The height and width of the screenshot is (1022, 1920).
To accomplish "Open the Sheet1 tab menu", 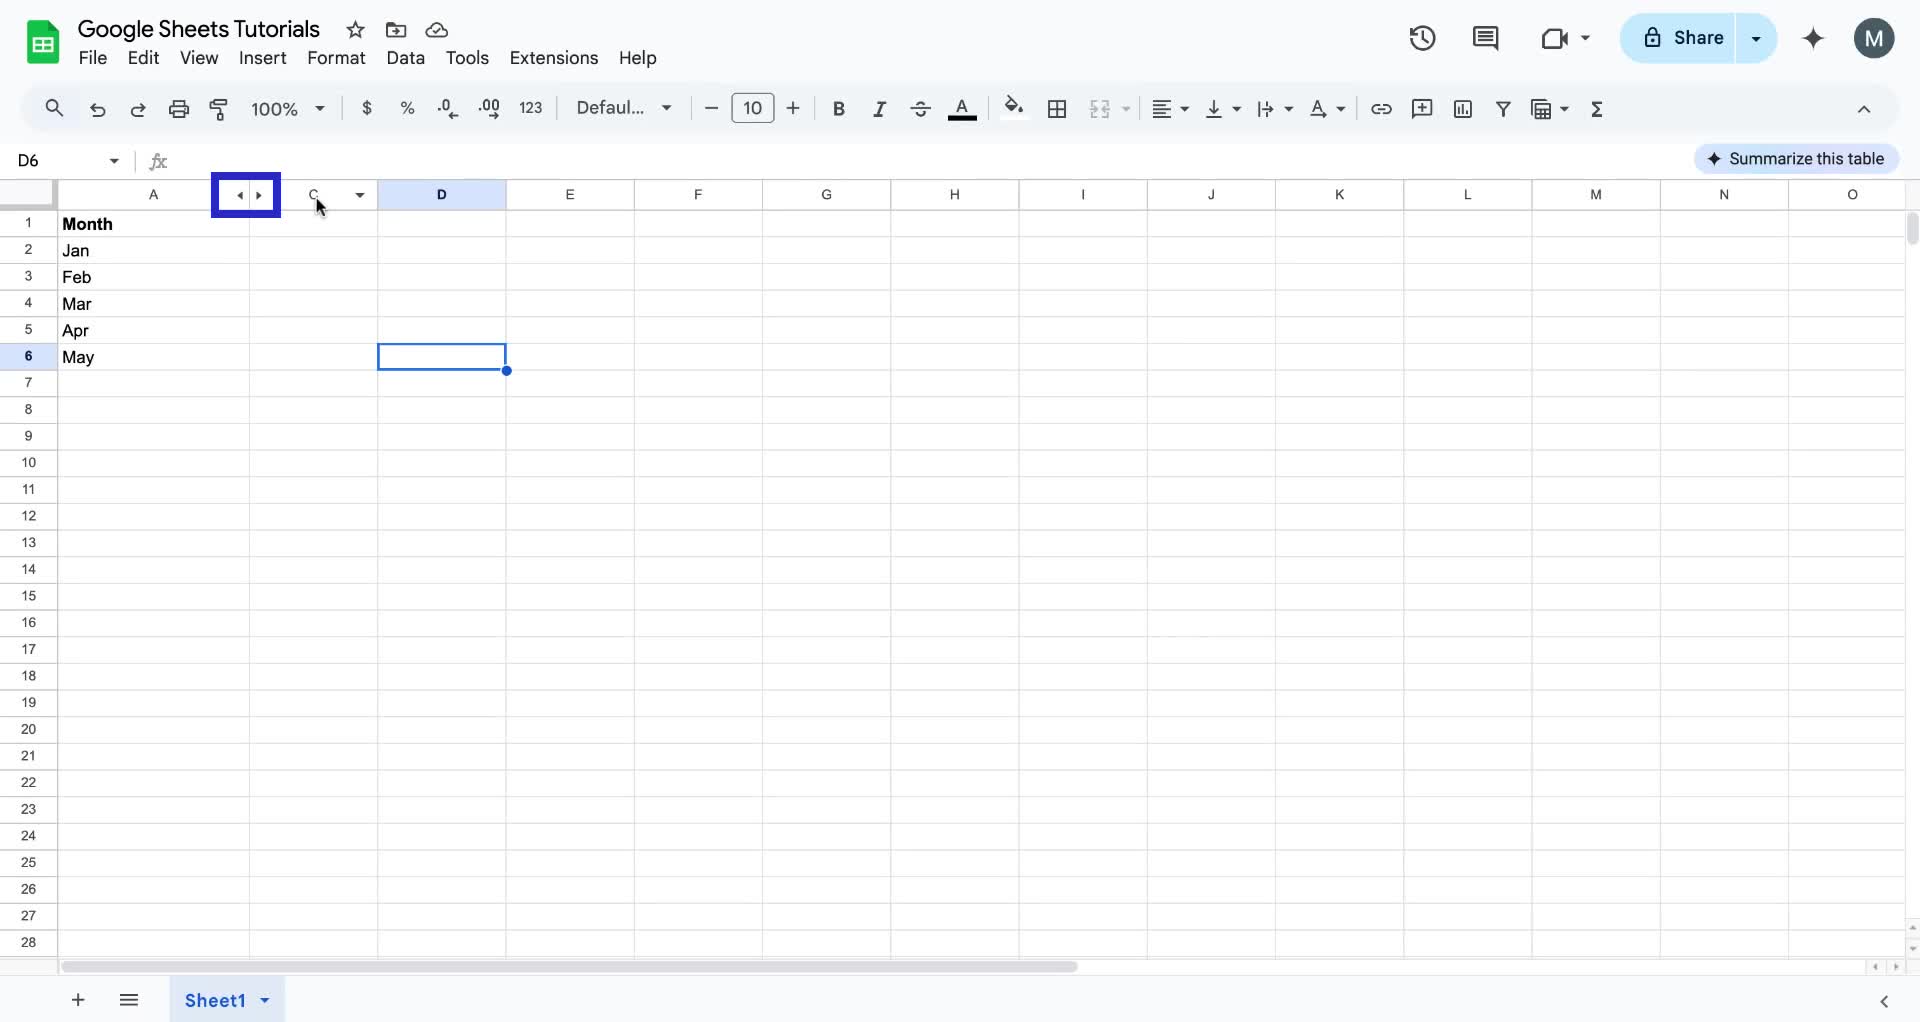I will (x=263, y=1000).
